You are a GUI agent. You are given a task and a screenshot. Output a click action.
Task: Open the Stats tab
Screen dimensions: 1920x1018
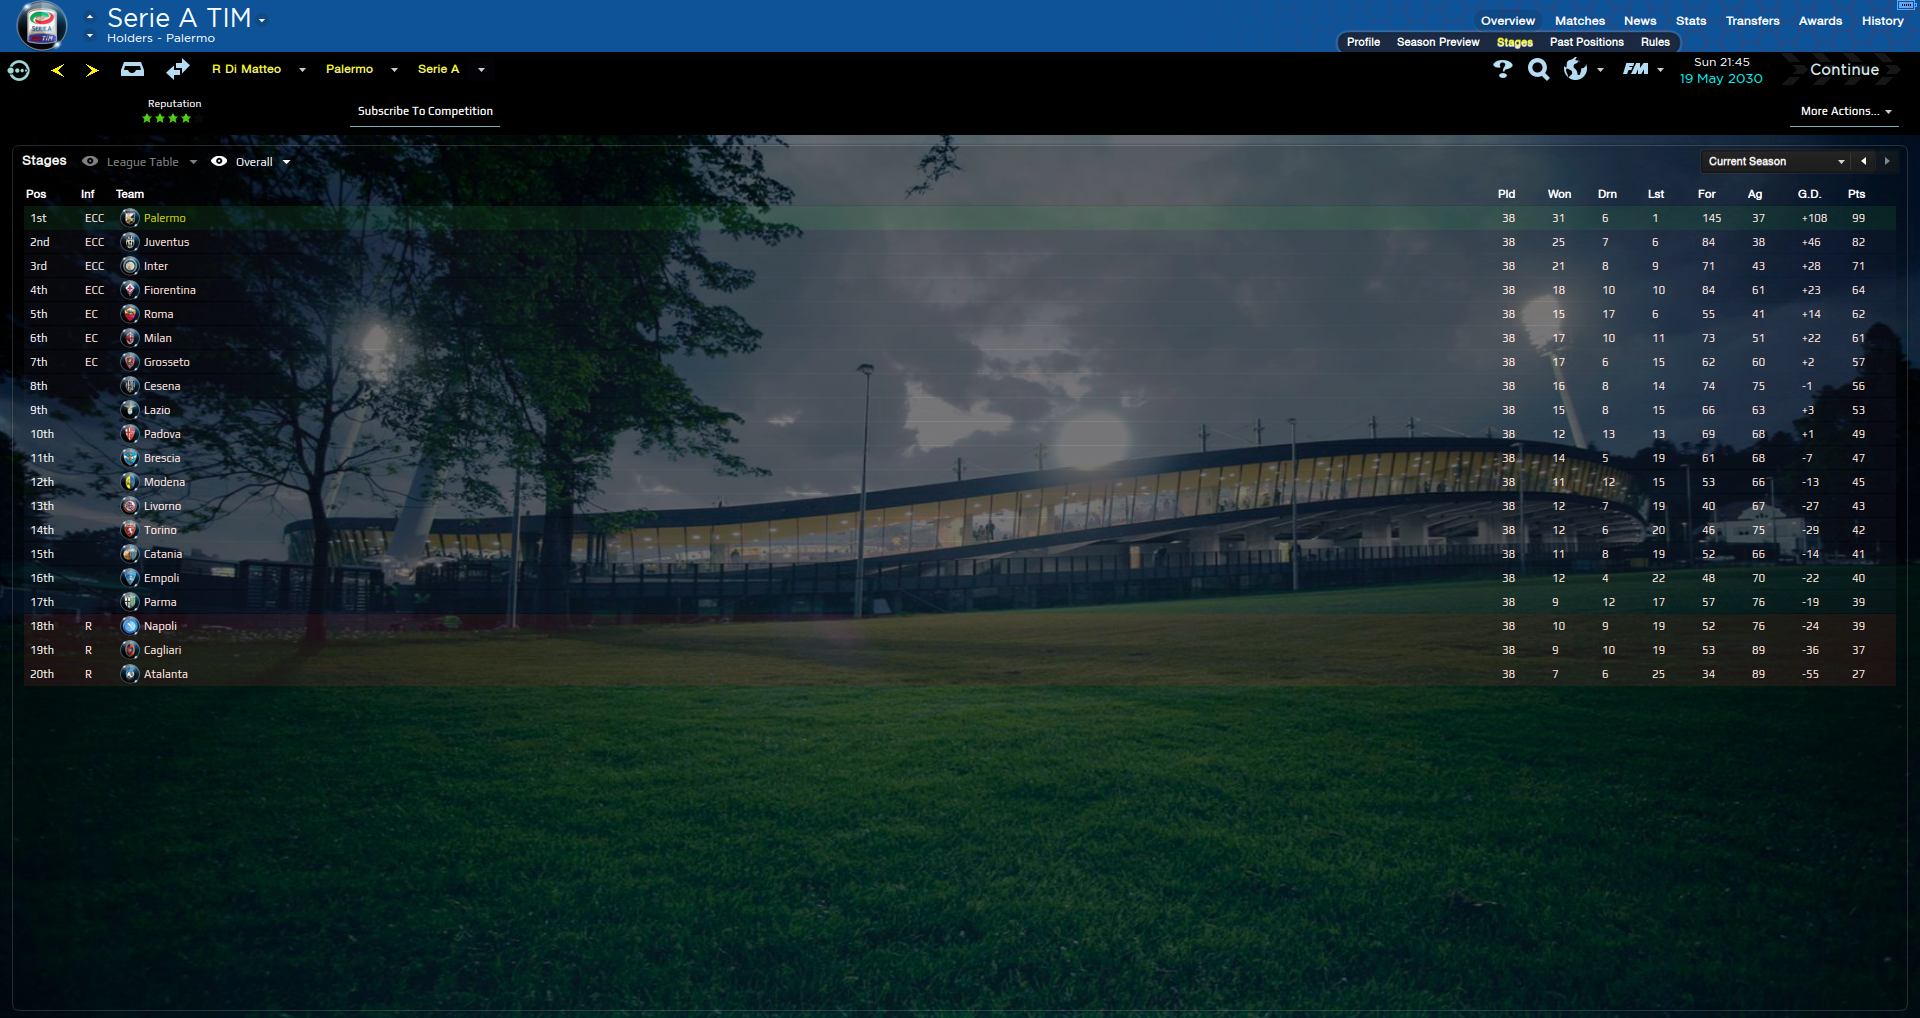pos(1691,21)
